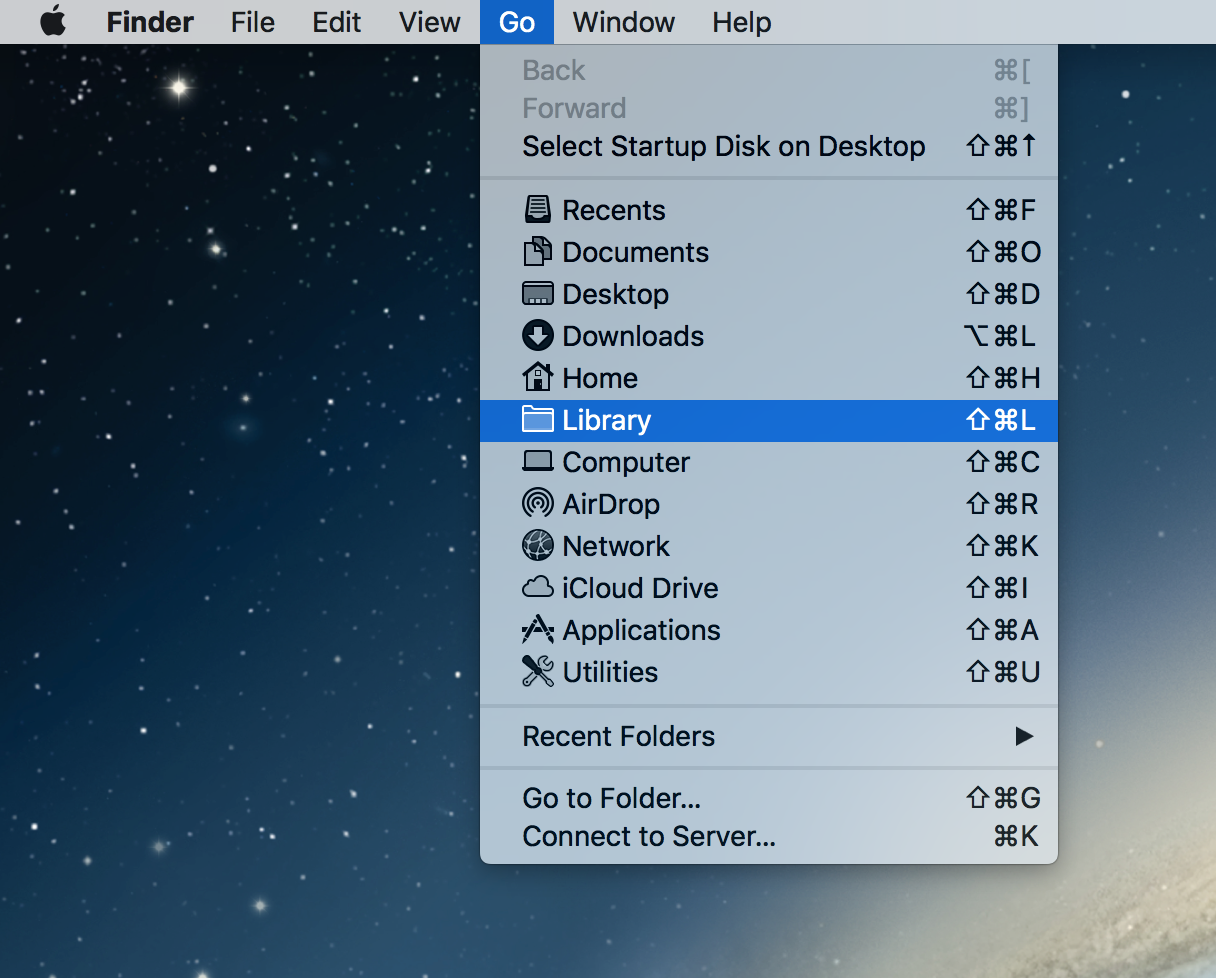1216x978 pixels.
Task: Open the Help menu
Action: [742, 22]
